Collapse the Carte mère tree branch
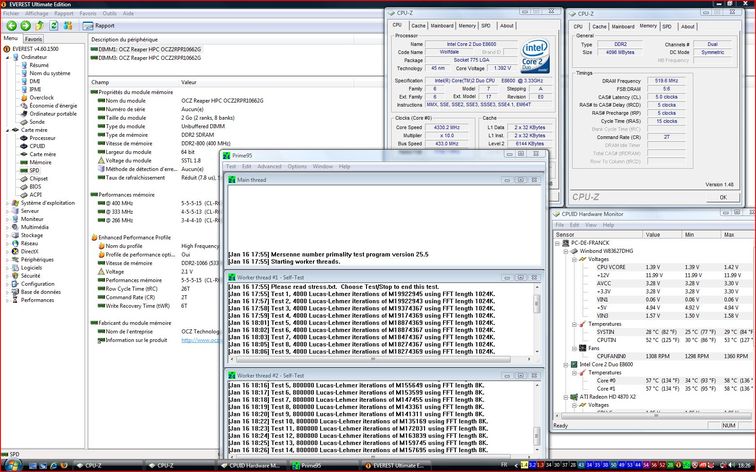 (8, 130)
